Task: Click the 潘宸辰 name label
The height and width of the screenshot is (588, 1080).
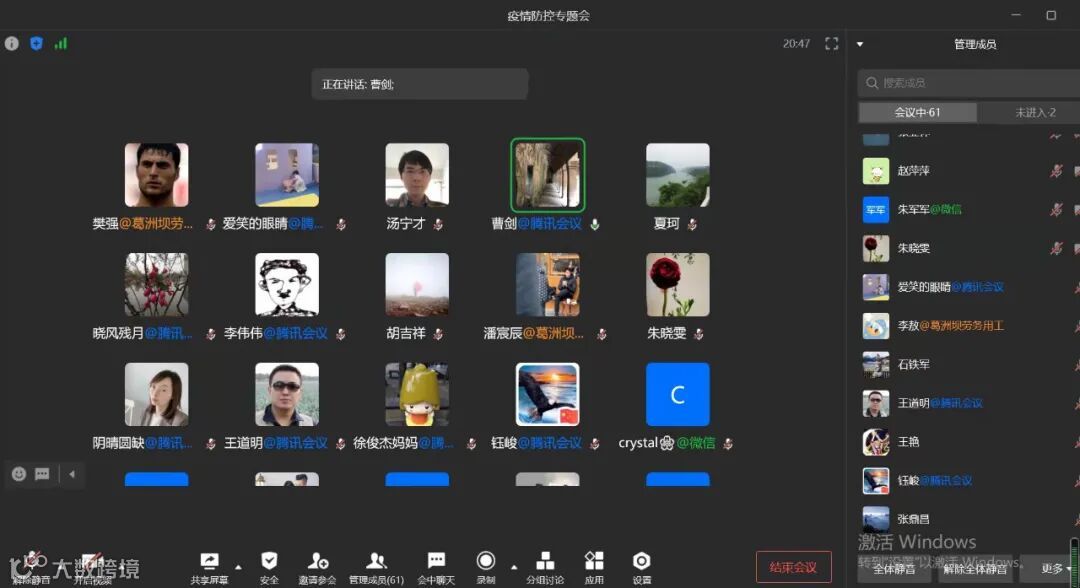Action: pyautogui.click(x=533, y=334)
